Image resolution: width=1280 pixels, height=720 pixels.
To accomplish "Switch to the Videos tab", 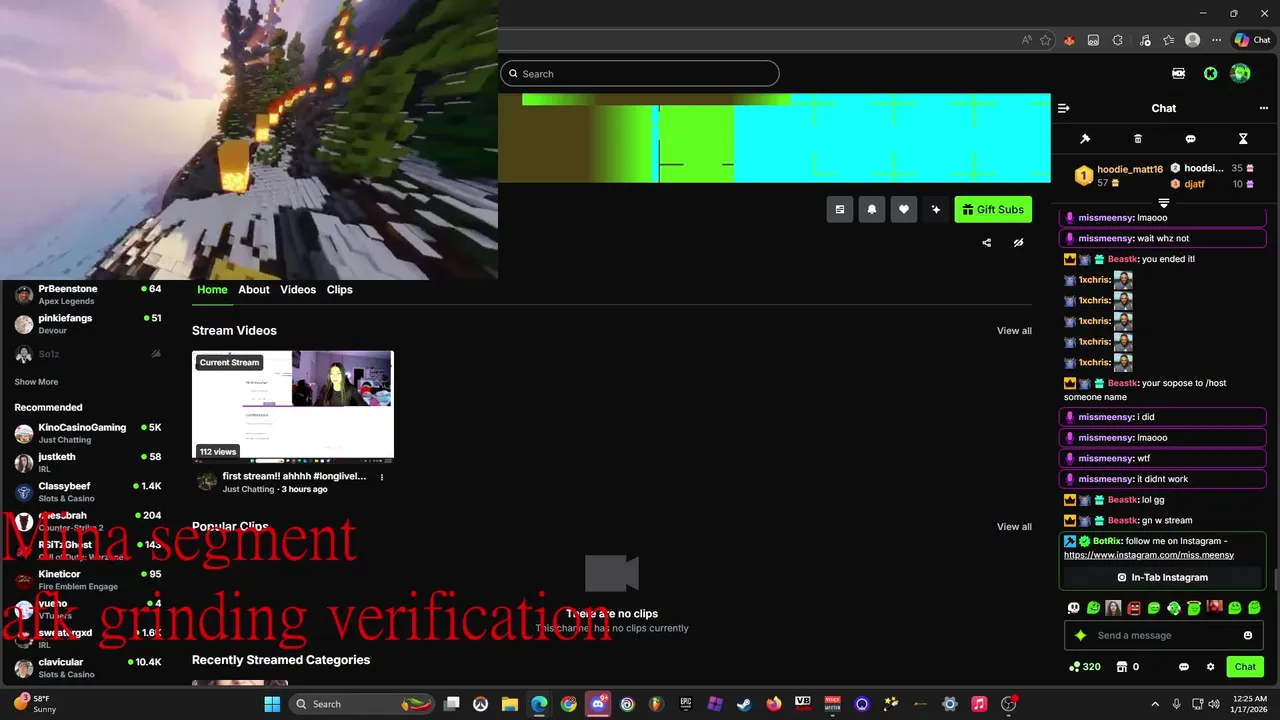I will click(298, 289).
